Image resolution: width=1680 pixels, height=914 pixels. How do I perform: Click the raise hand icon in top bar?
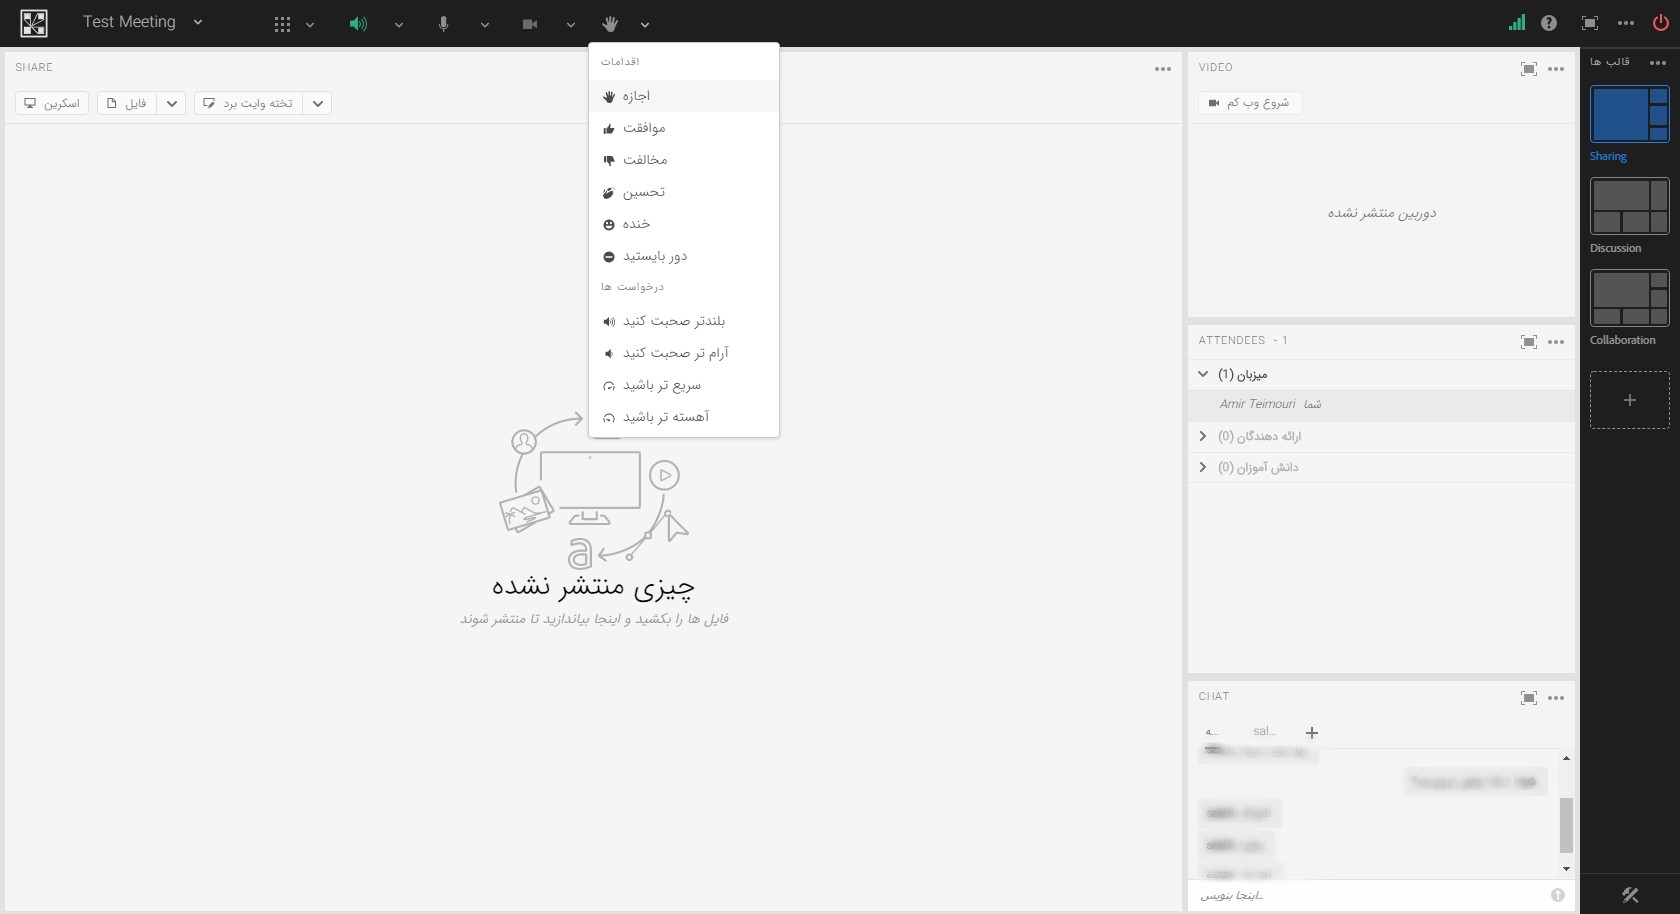pyautogui.click(x=610, y=24)
